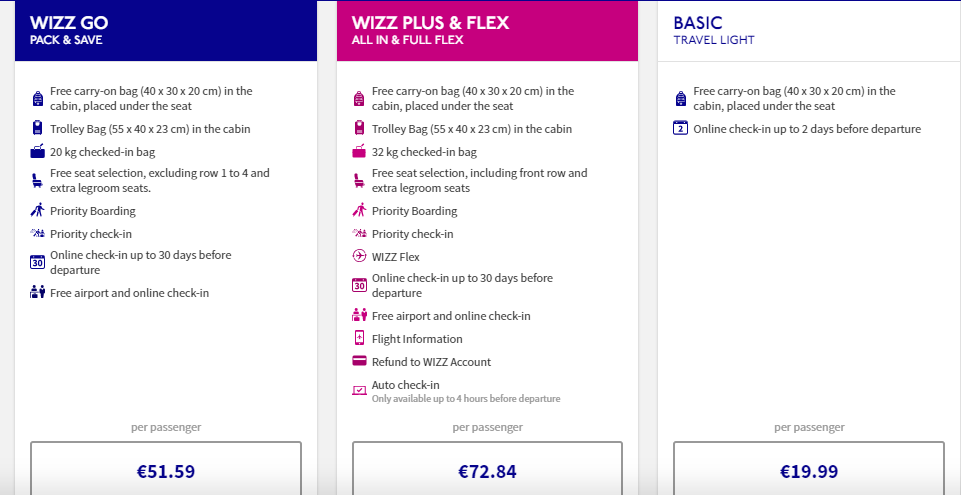Click the Auto check-in laptop icon
The image size is (961, 495).
coord(360,390)
